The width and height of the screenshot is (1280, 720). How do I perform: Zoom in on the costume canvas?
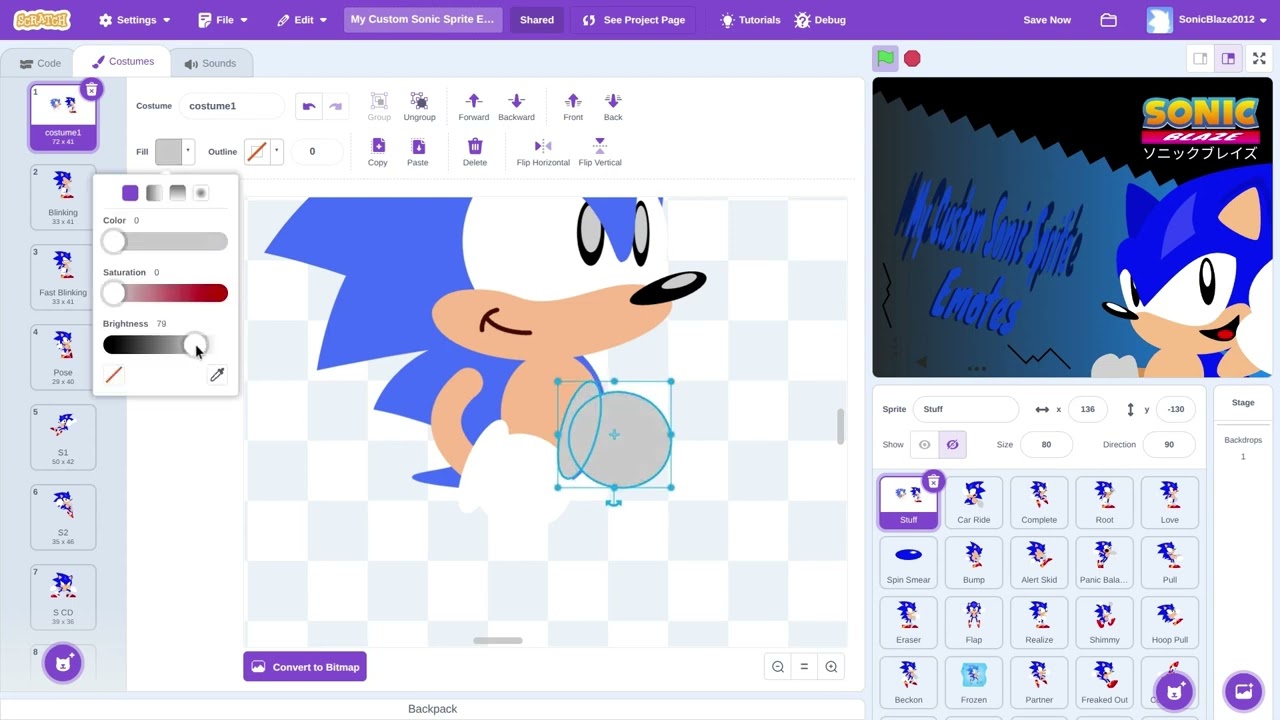coord(831,667)
